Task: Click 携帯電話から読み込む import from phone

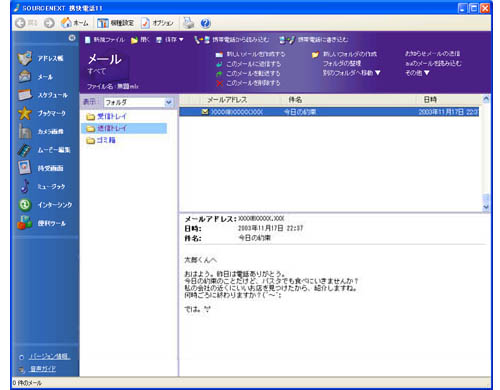Action: 231,40
